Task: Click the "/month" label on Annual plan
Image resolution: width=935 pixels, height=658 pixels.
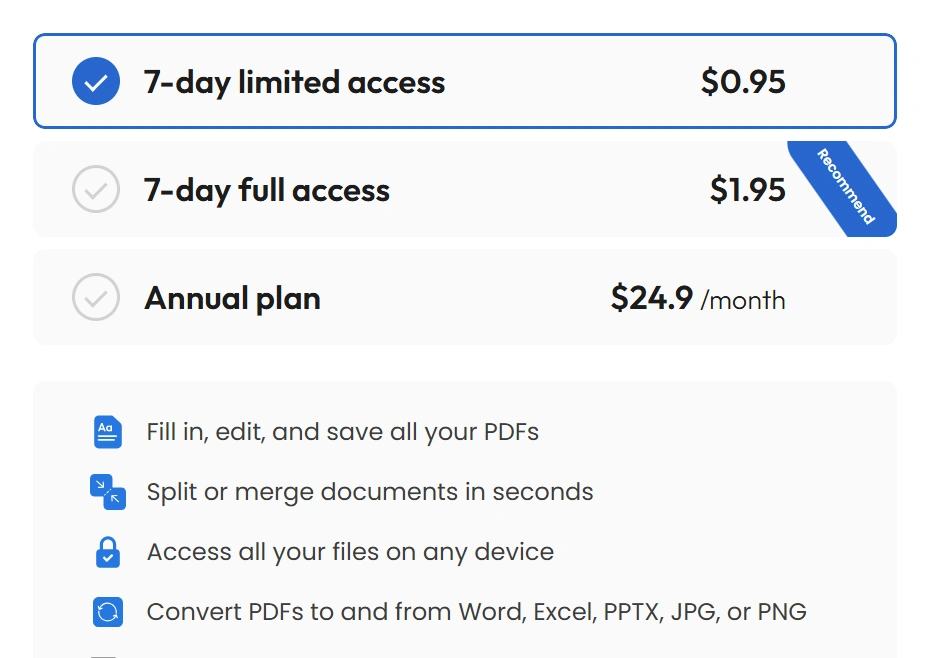Action: click(x=743, y=300)
